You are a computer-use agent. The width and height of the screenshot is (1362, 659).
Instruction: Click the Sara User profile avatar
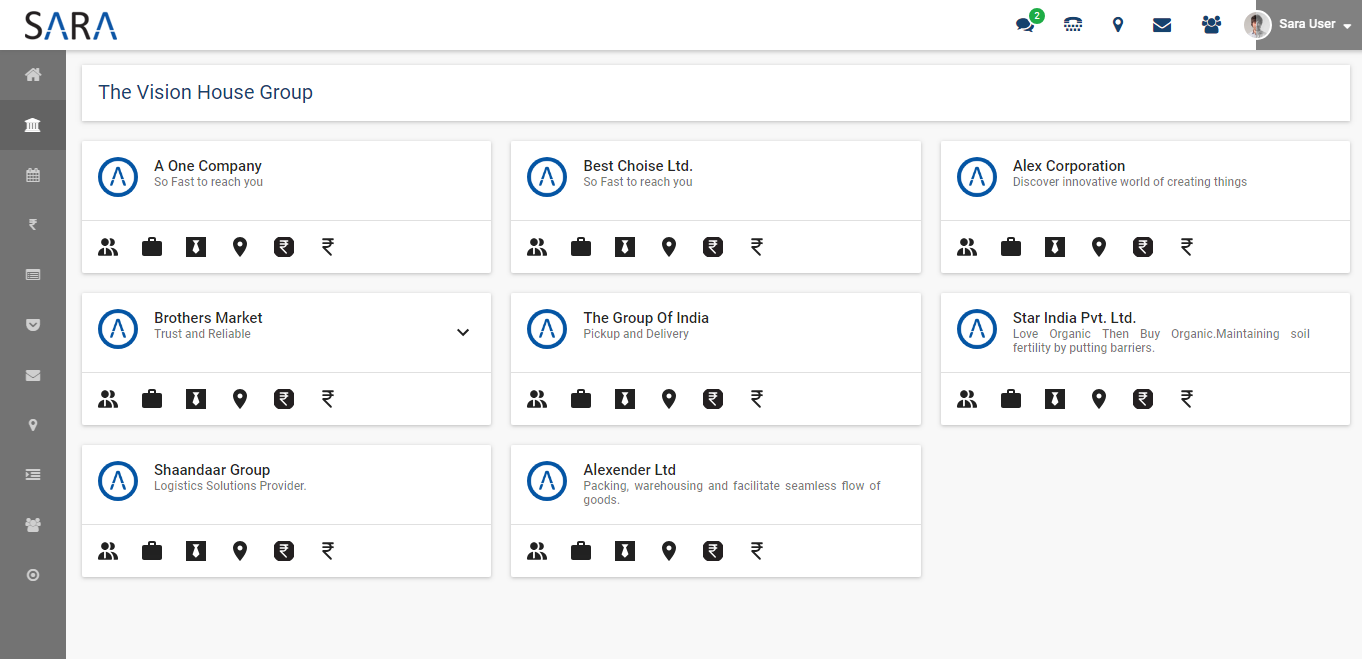[1257, 25]
